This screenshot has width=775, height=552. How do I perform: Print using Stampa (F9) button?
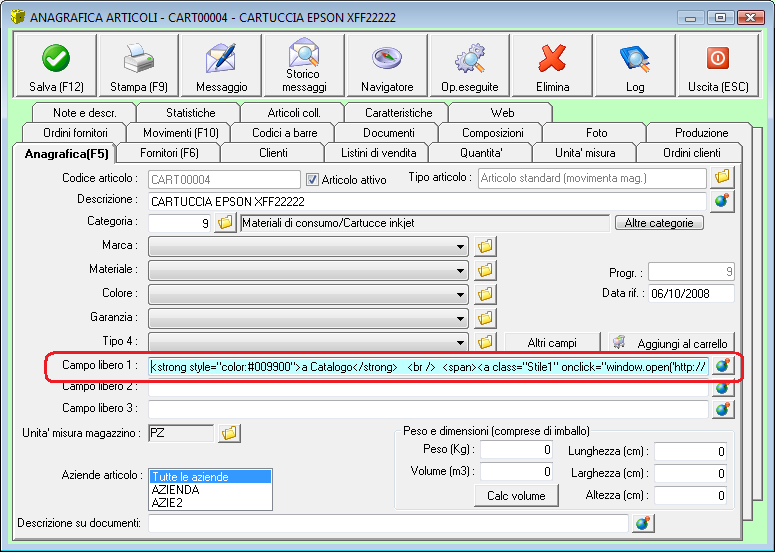coord(139,65)
